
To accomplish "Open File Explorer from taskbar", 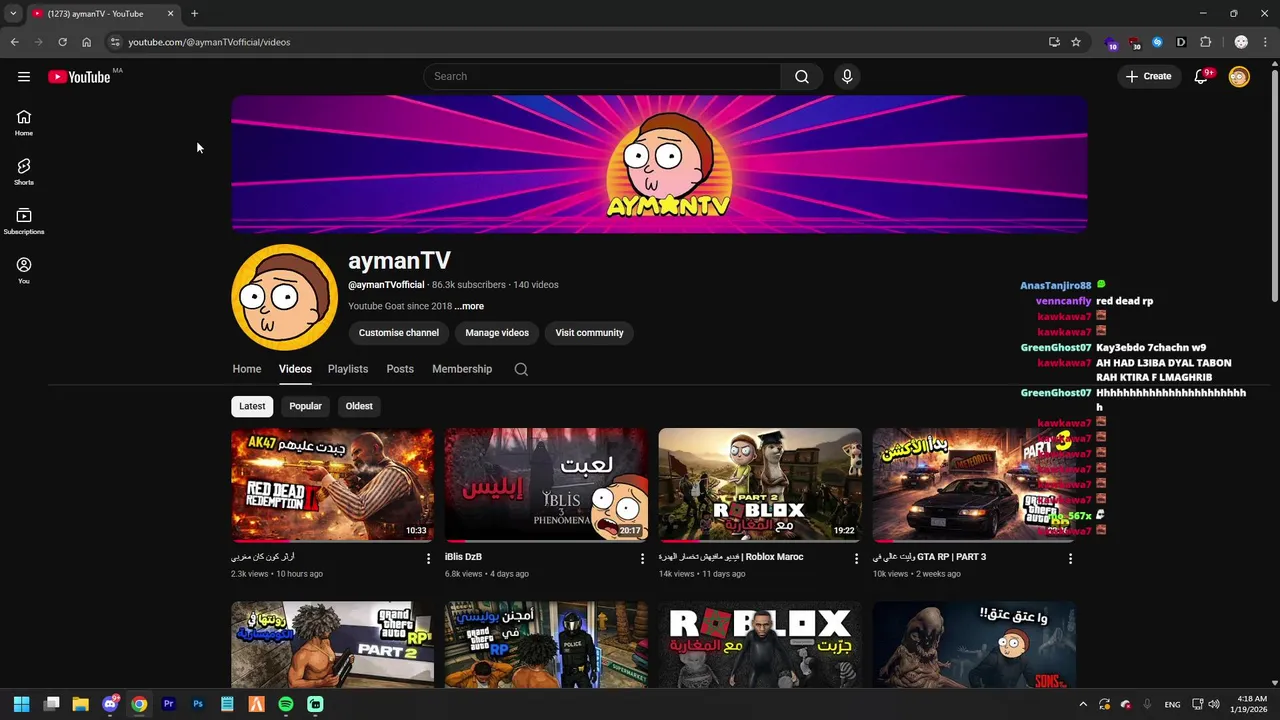I will tap(80, 704).
